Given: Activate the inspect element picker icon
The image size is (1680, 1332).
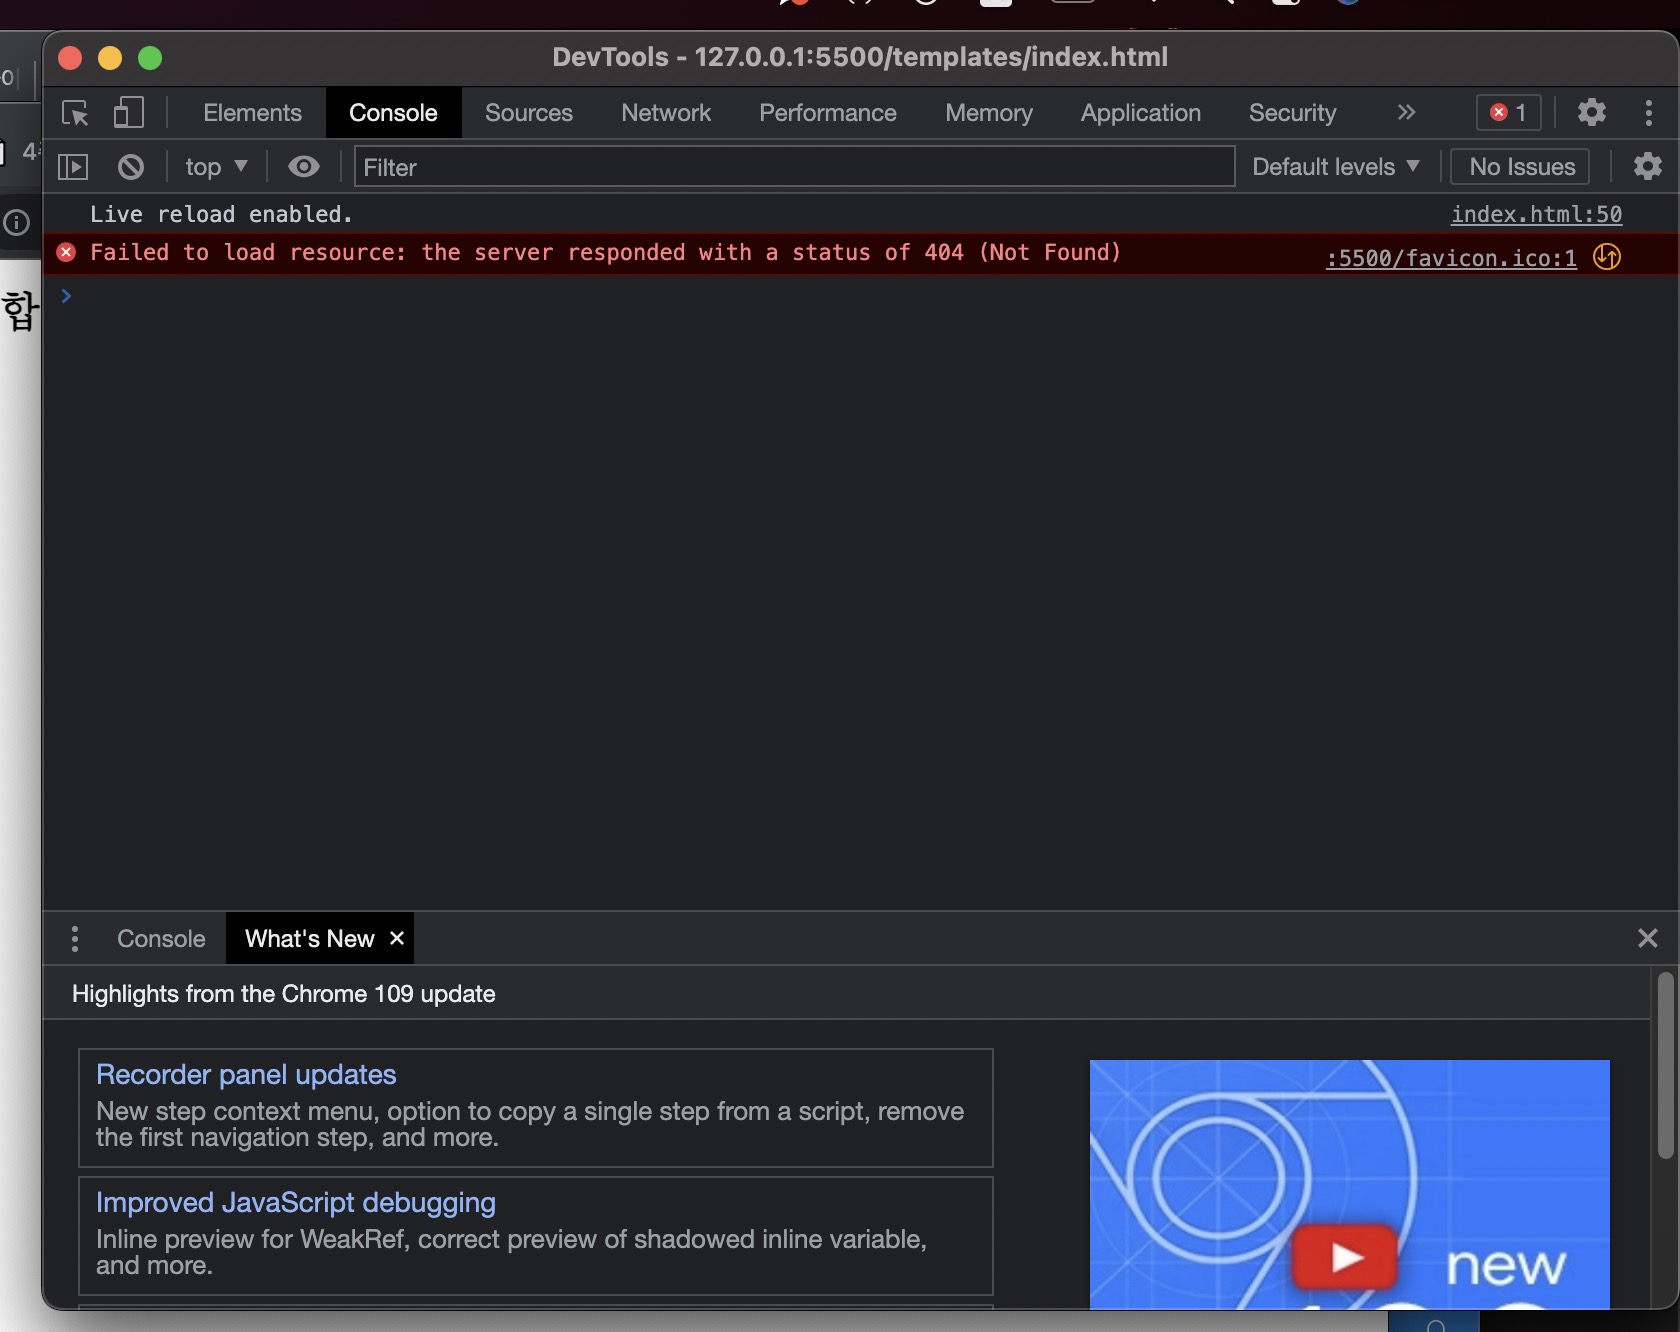Looking at the screenshot, I should click(75, 113).
